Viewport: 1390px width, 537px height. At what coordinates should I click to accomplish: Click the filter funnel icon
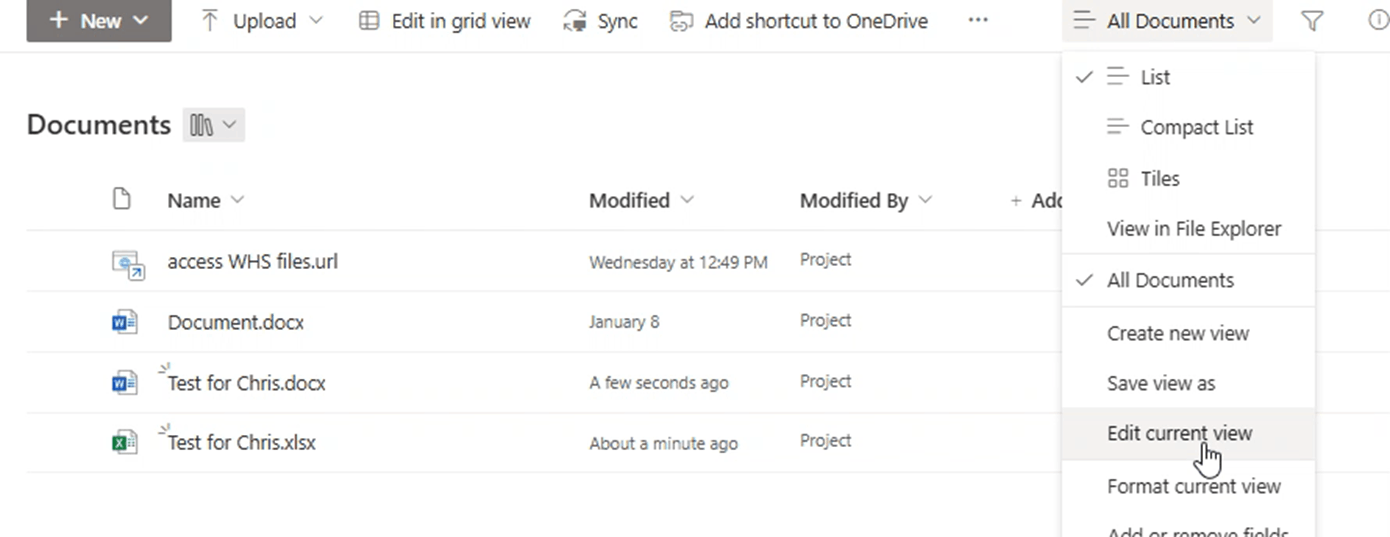tap(1312, 21)
